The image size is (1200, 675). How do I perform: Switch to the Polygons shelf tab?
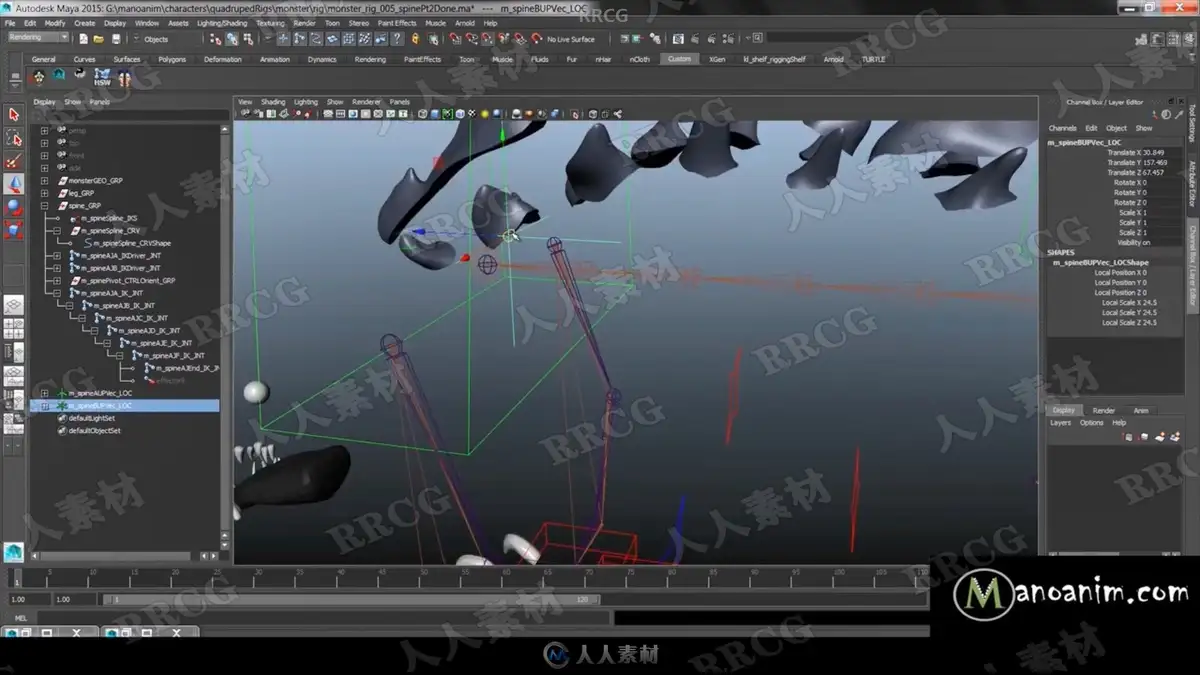tap(172, 59)
